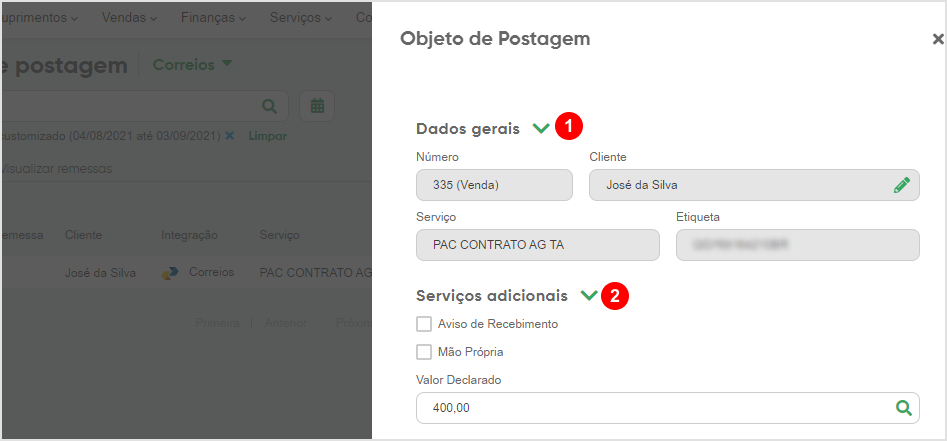Viewport: 947px width, 441px height.
Task: Click the Anterior pagination link
Action: pos(286,323)
